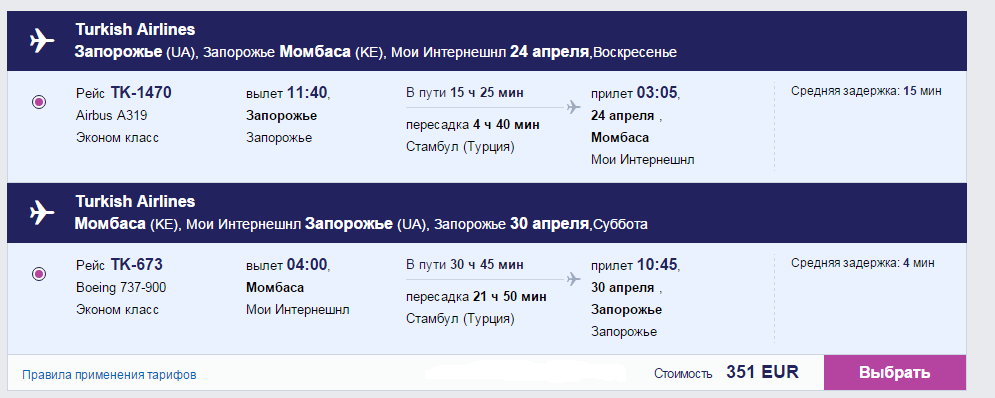995x398 pixels.
Task: Click the small plane arrow icon for flight TK-1470
Action: (x=574, y=107)
